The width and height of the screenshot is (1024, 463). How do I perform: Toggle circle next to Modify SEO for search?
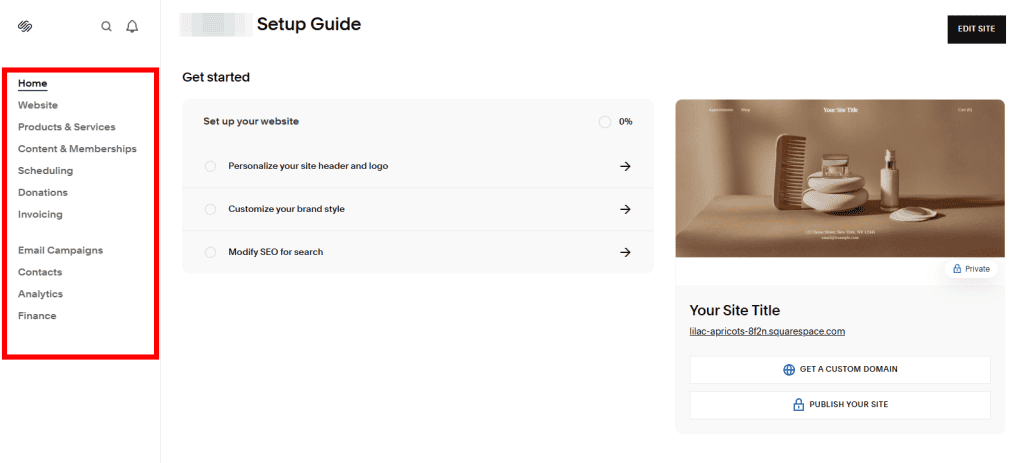(210, 252)
